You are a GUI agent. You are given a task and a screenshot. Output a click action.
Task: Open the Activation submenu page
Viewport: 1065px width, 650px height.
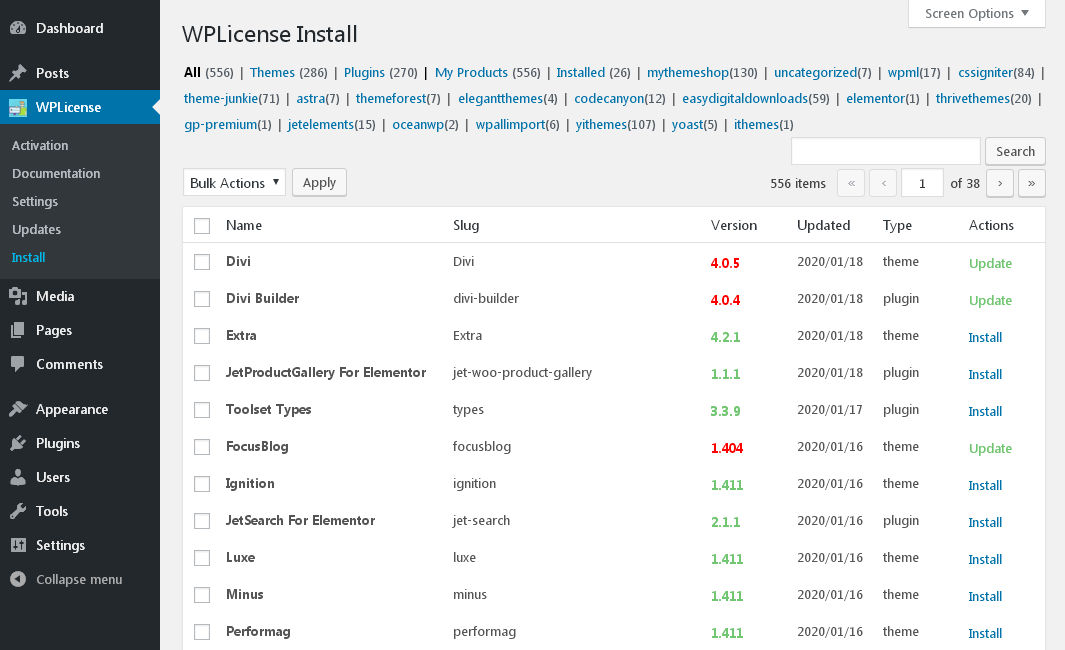click(x=40, y=145)
